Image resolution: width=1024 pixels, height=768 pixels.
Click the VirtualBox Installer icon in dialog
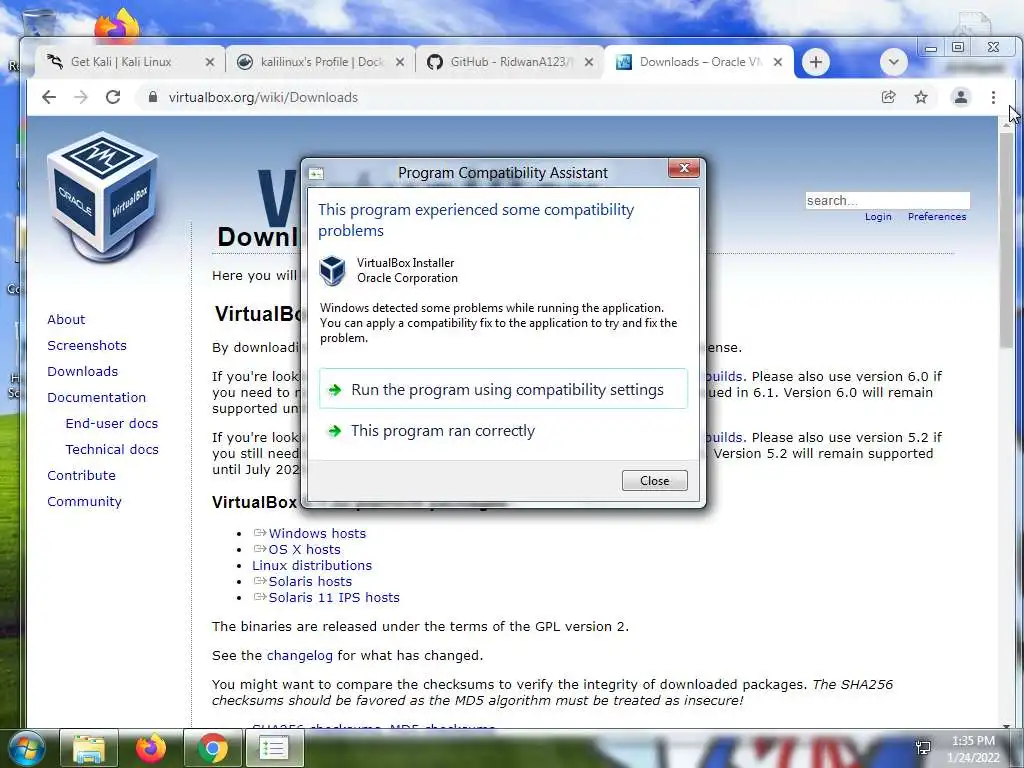[332, 270]
